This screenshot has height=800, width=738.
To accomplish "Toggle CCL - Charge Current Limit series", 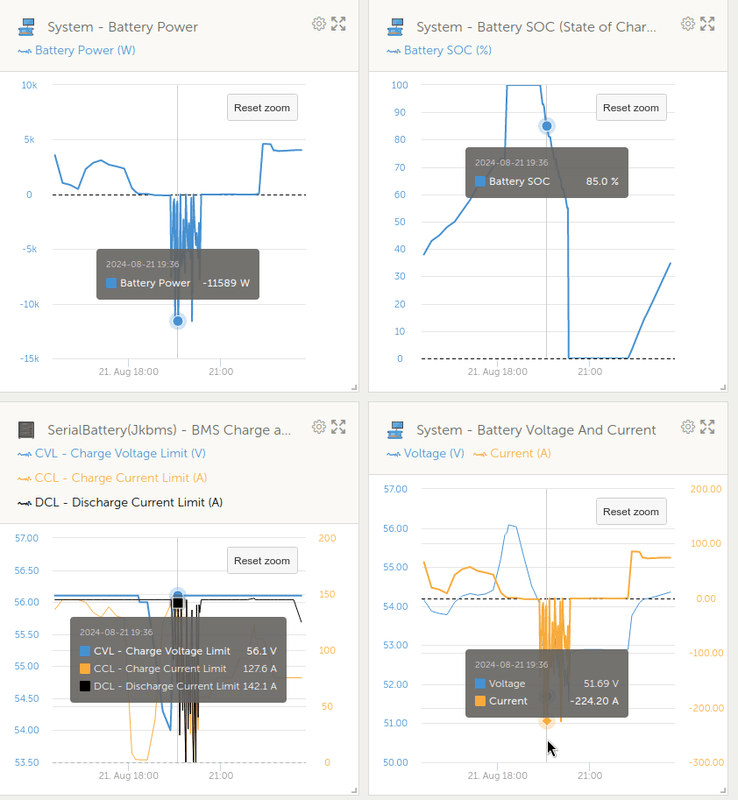I will point(121,478).
